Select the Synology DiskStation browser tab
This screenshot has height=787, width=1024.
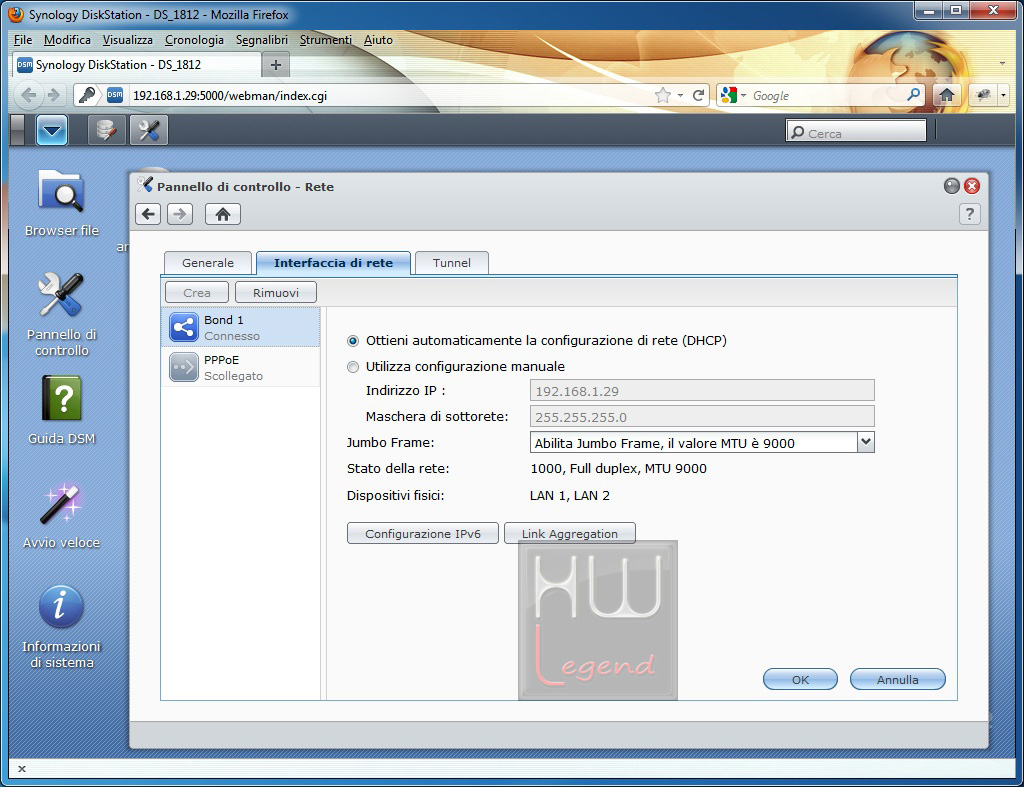pyautogui.click(x=136, y=65)
